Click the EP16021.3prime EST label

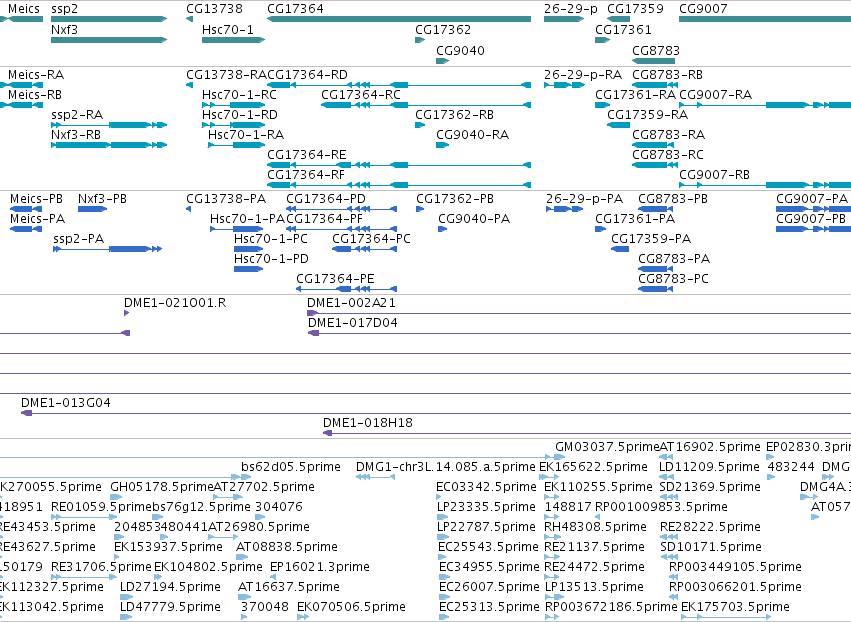click(x=320, y=567)
